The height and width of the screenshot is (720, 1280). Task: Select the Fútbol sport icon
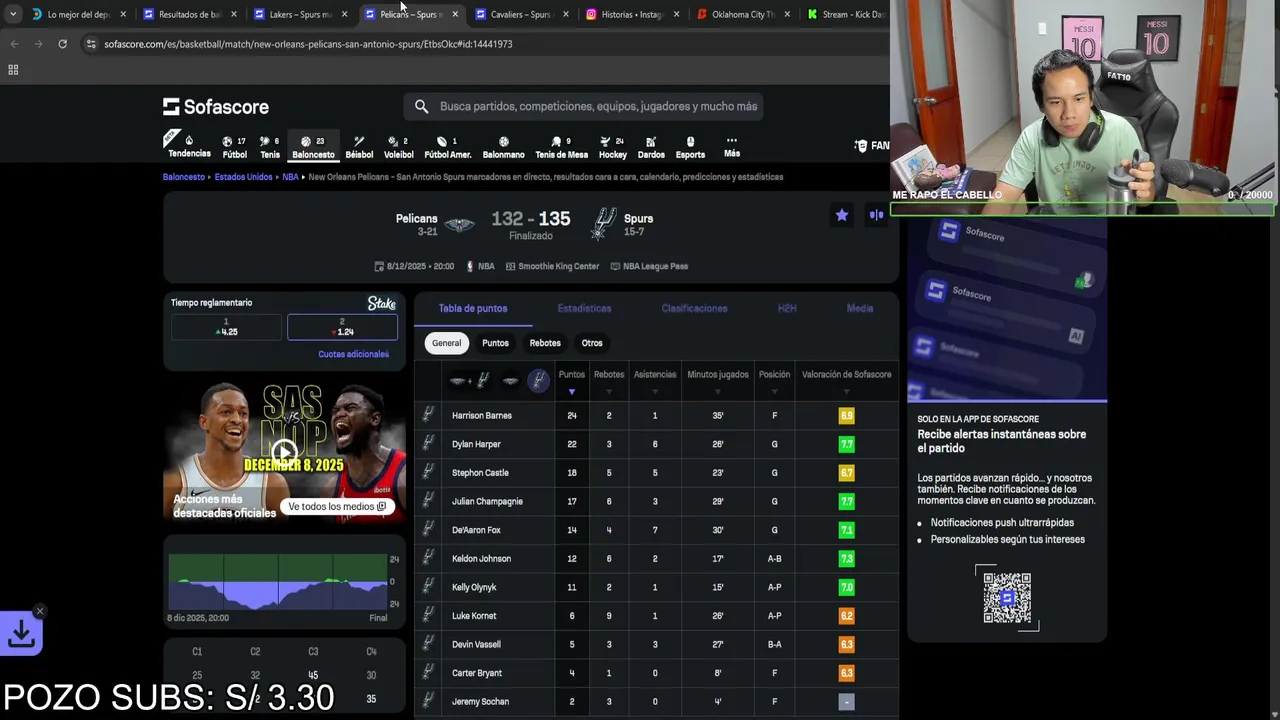pyautogui.click(x=234, y=147)
